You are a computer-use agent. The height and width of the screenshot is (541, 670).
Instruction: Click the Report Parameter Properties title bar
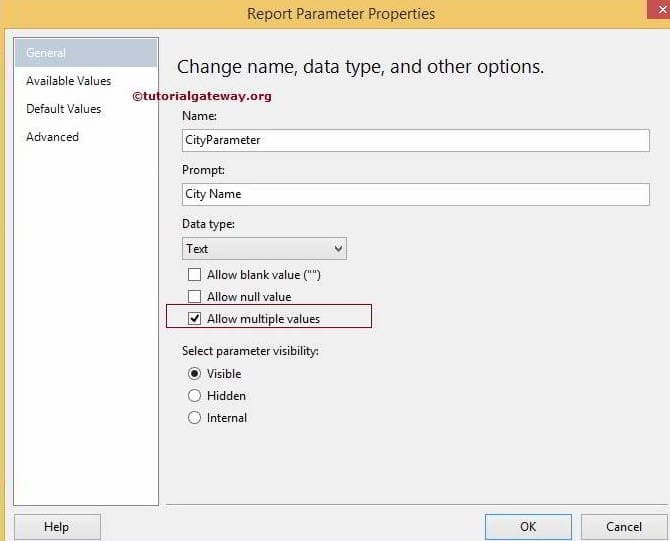[341, 14]
